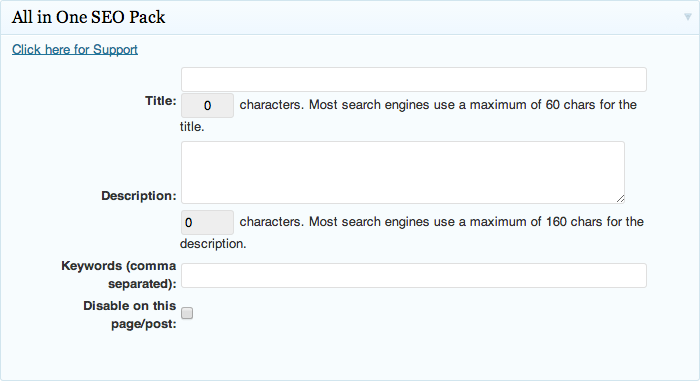Click the Description character count box
This screenshot has height=381, width=700.
tap(207, 222)
